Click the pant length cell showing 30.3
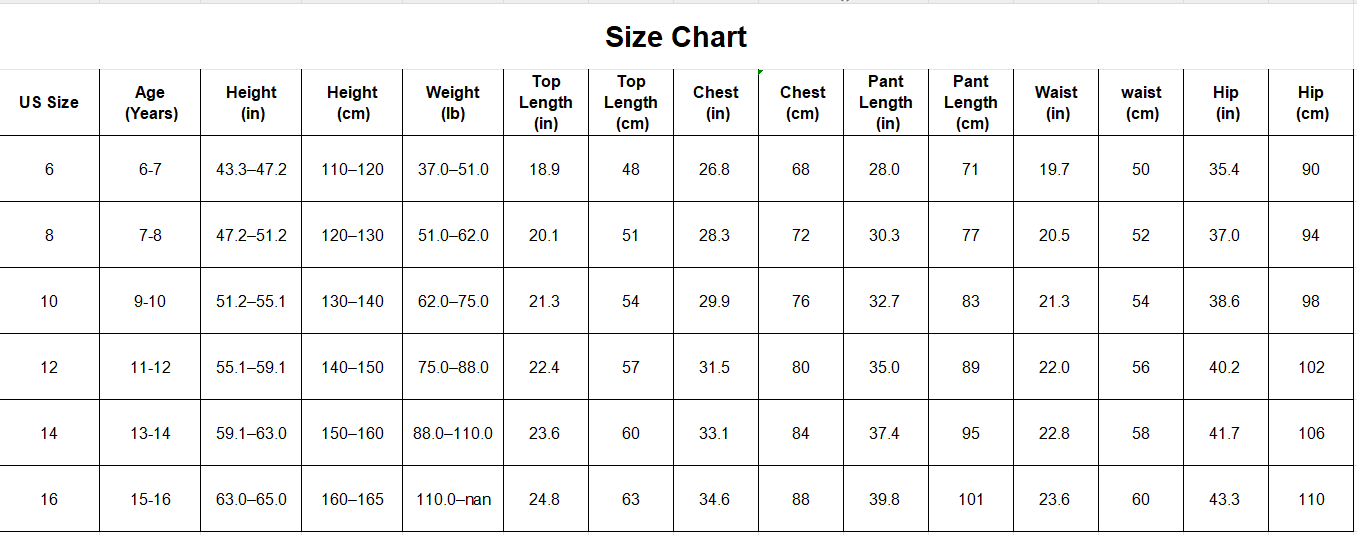The height and width of the screenshot is (535, 1357). pos(885,235)
